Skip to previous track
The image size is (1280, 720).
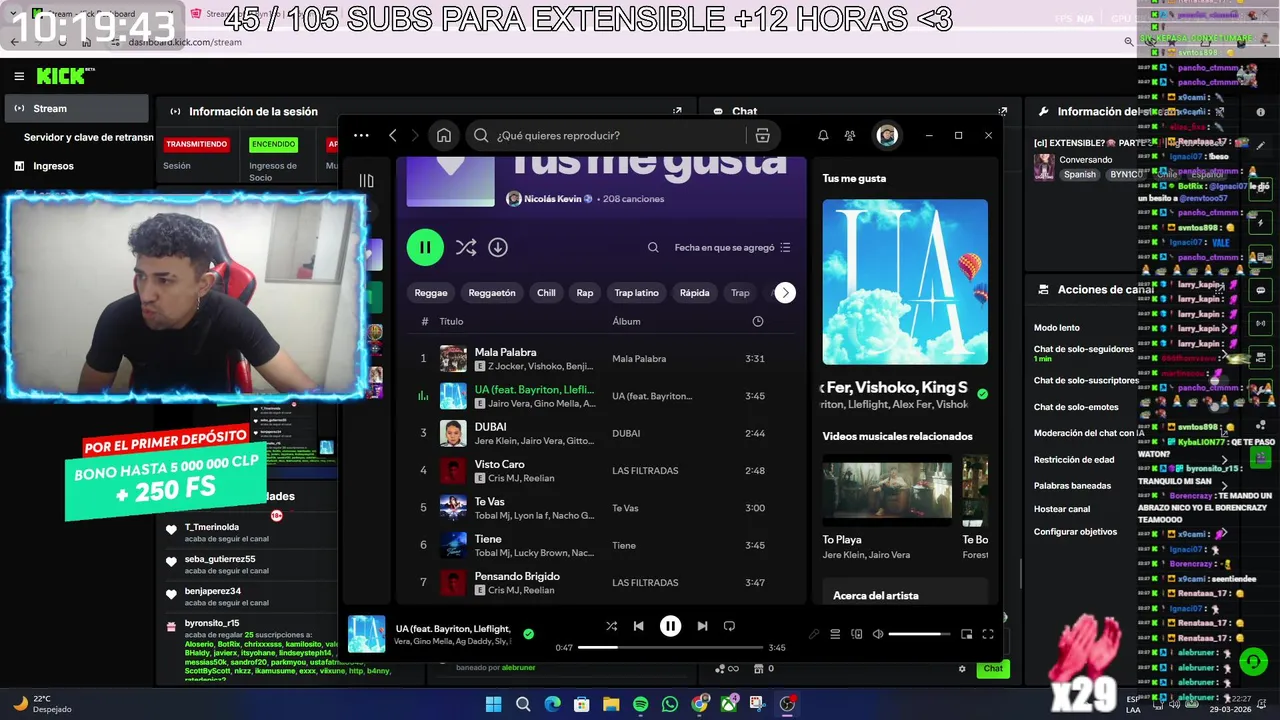[638, 626]
